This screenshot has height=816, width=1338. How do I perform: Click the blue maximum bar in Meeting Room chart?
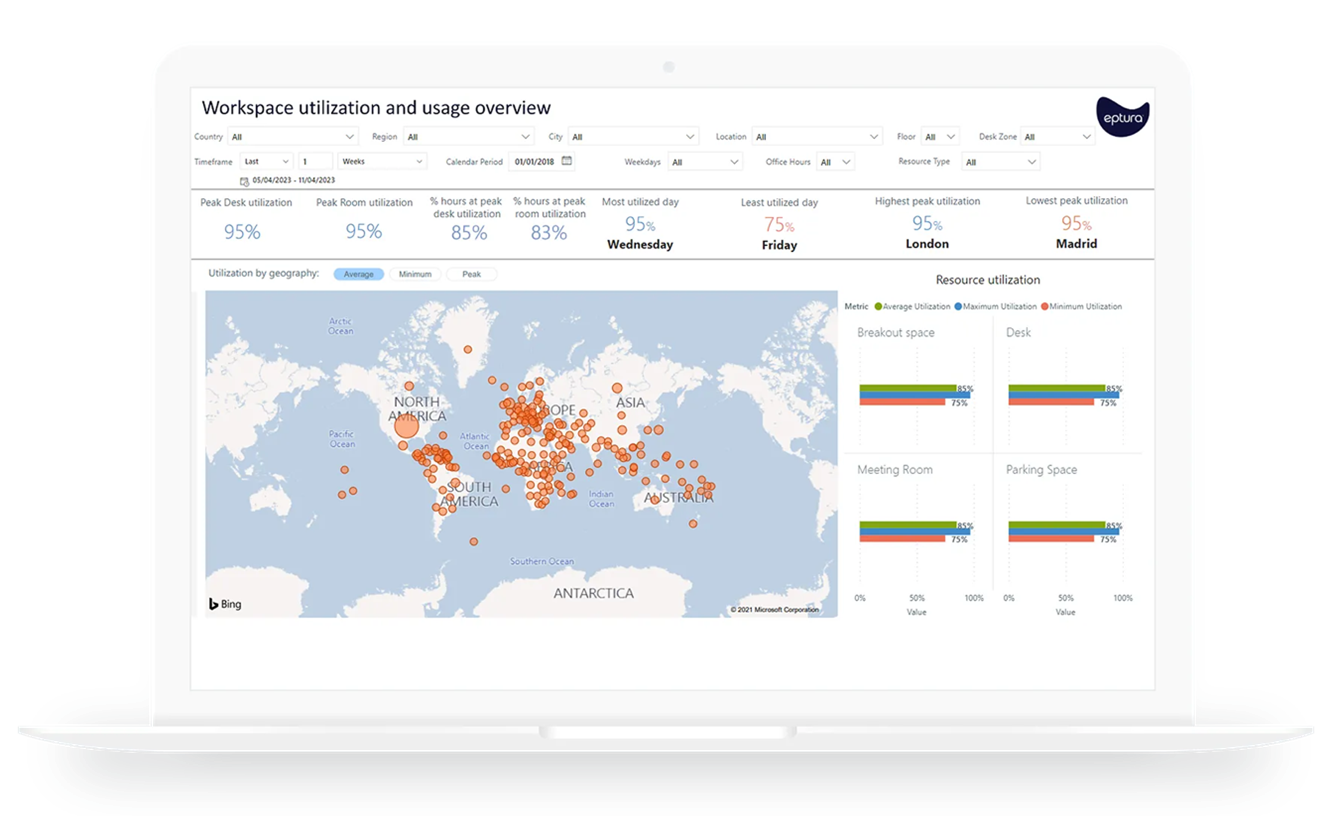(914, 532)
